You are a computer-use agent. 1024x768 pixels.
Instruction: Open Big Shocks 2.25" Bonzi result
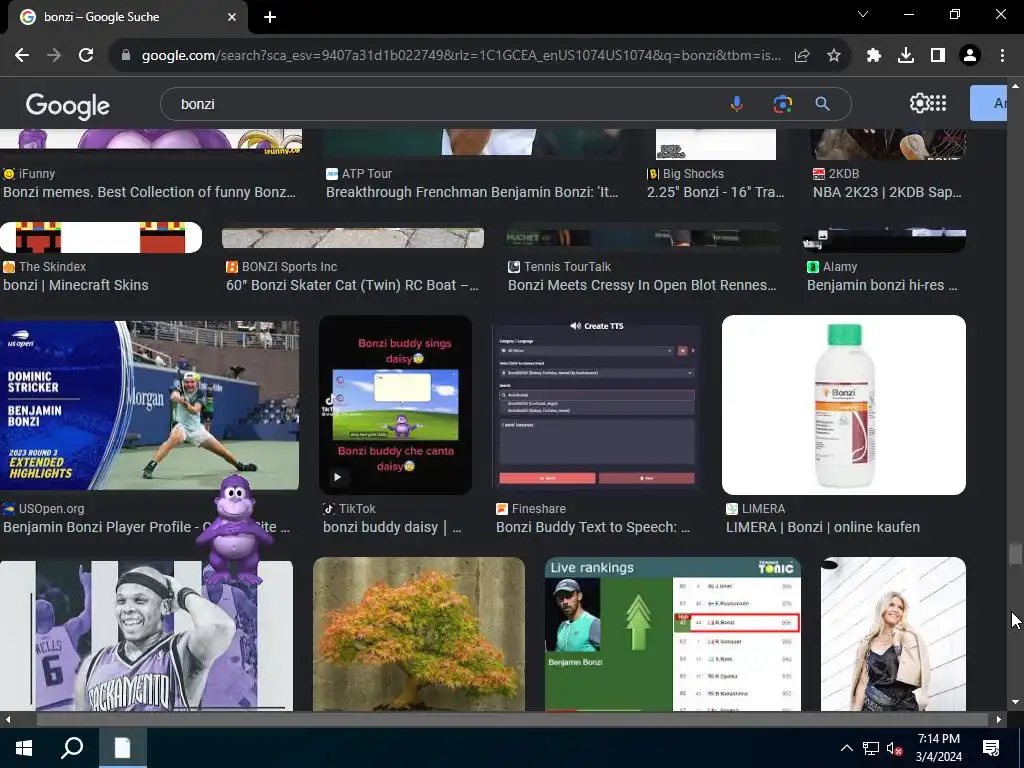pos(716,192)
